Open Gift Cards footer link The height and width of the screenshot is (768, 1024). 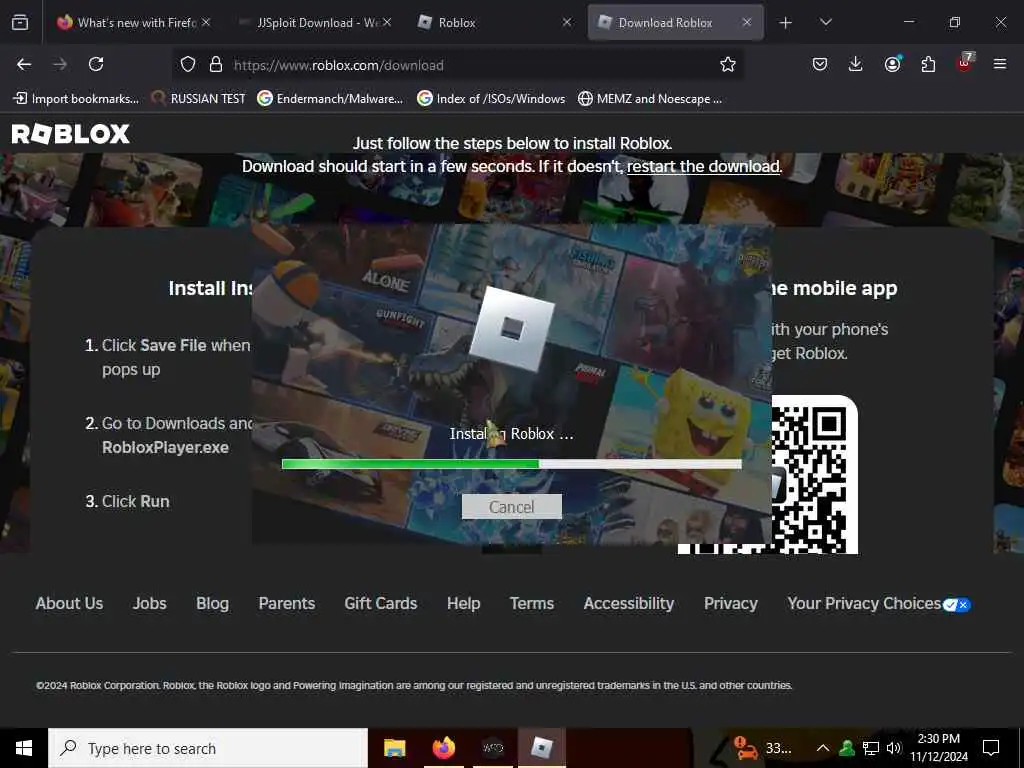[x=381, y=603]
